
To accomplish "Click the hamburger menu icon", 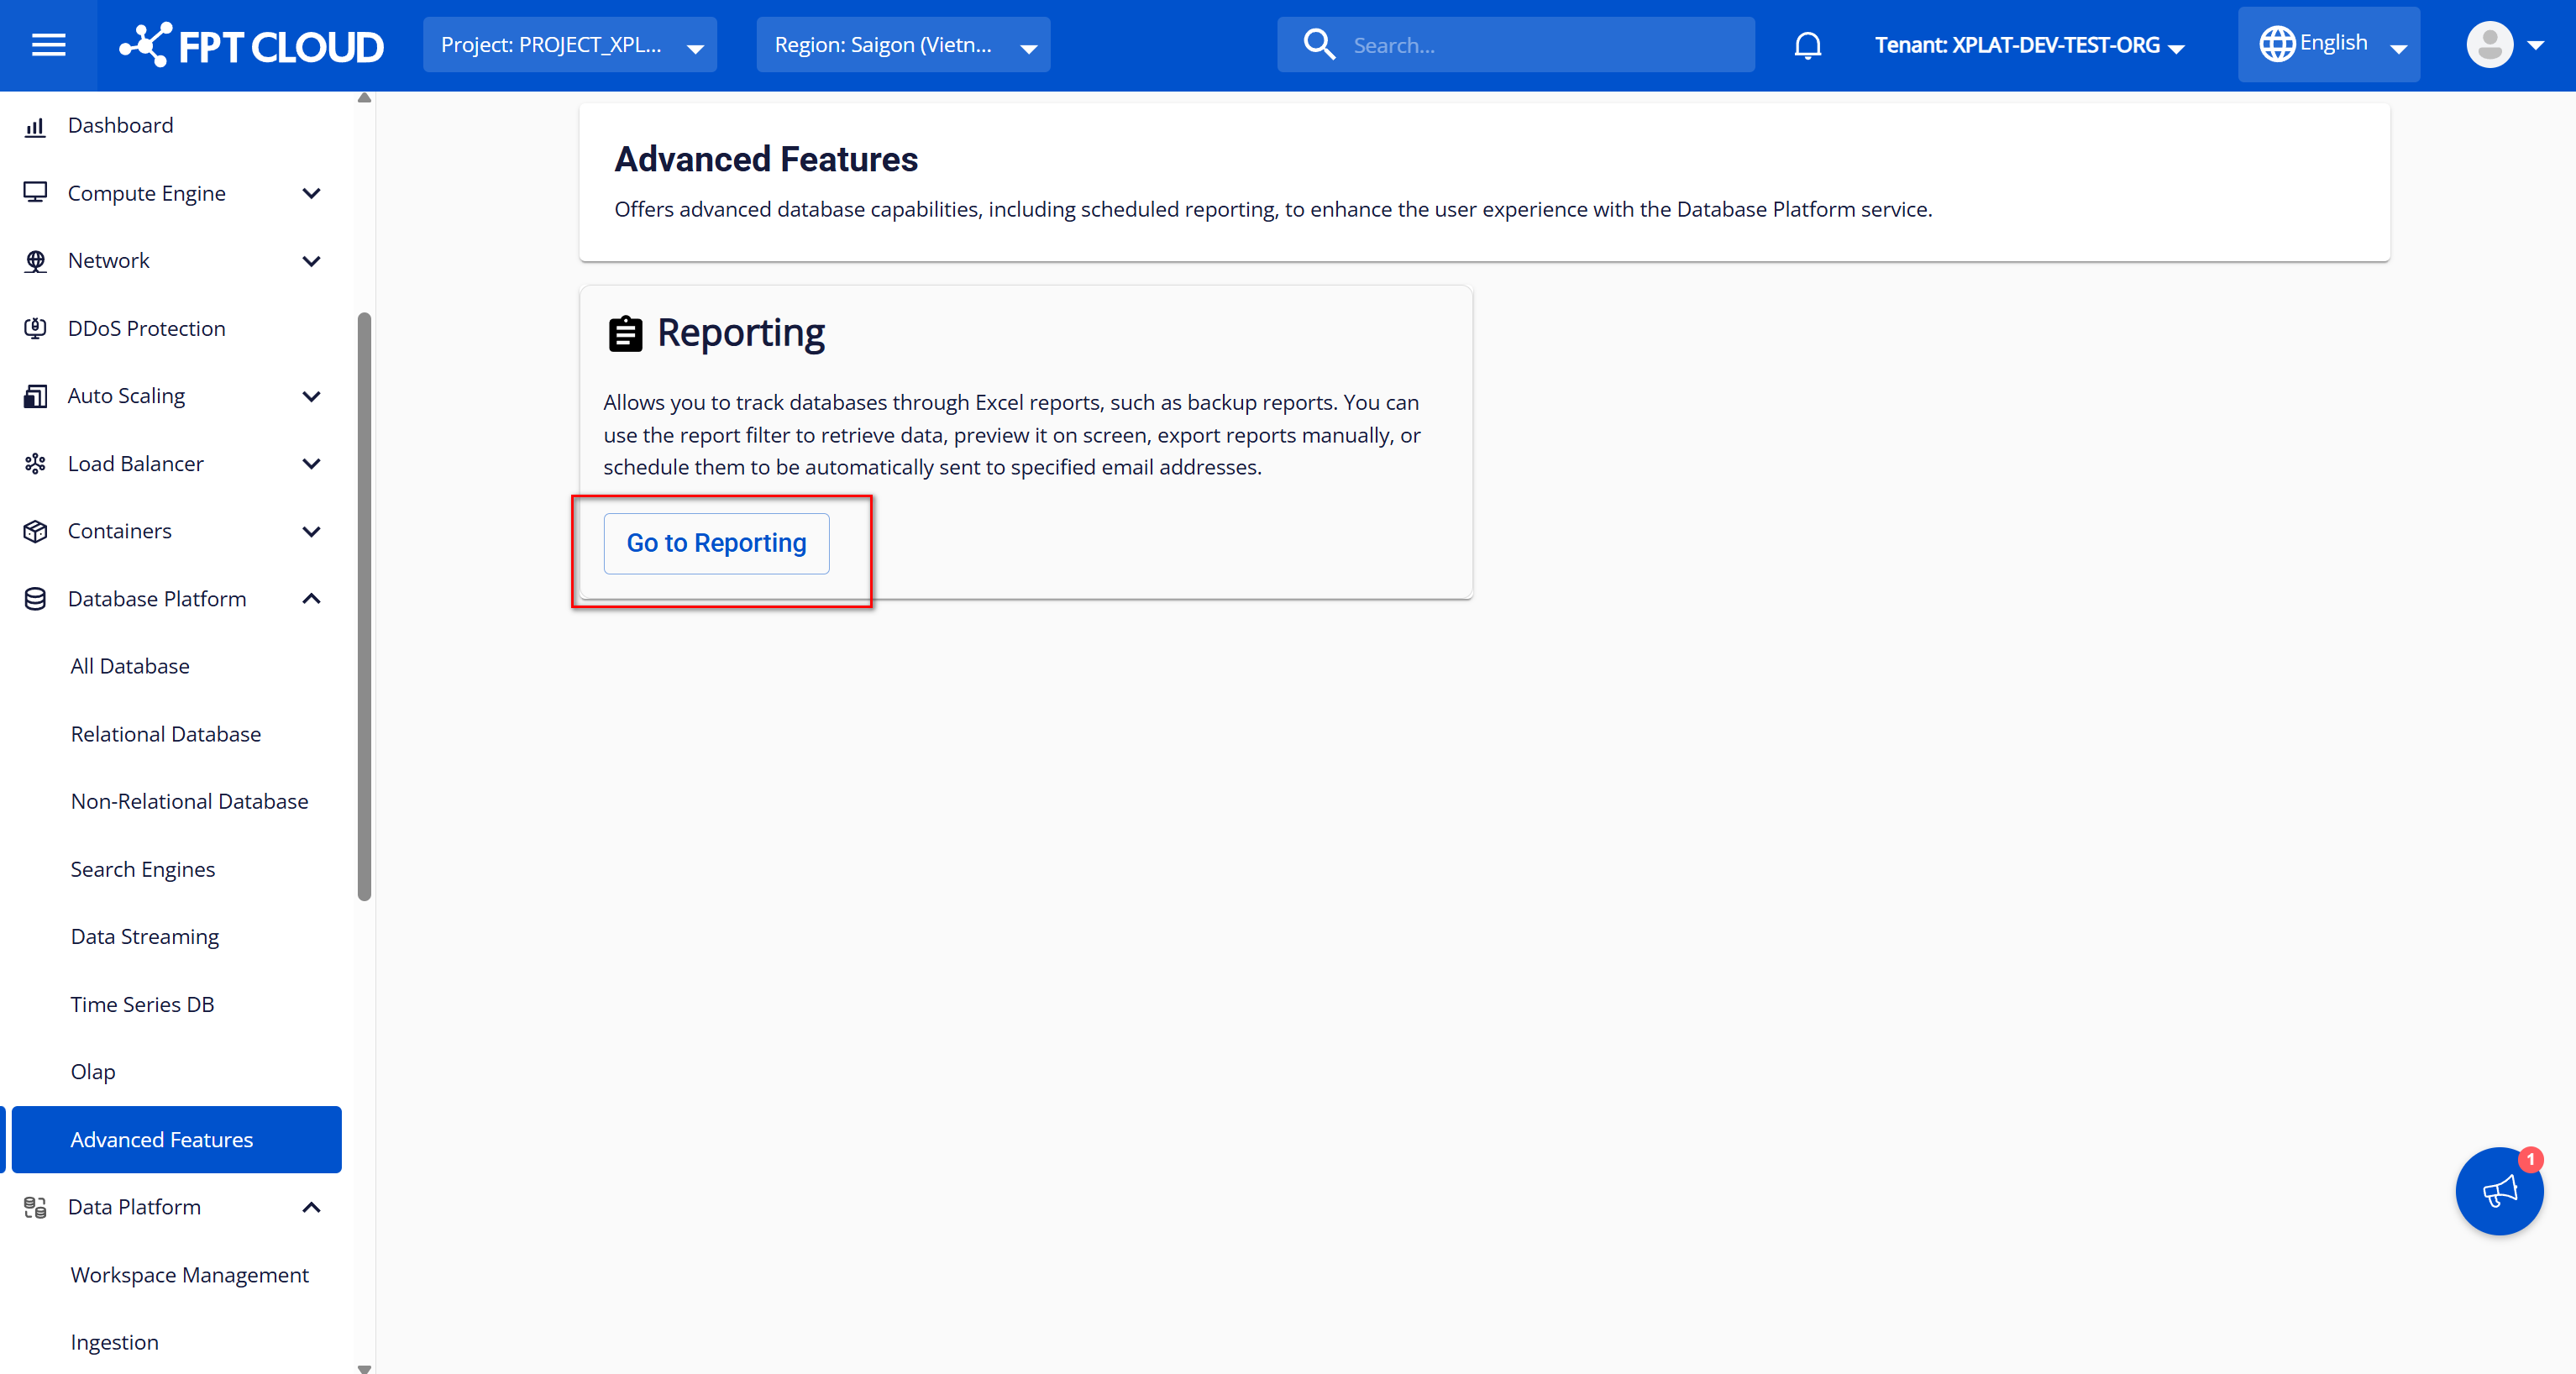I will click(x=48, y=45).
